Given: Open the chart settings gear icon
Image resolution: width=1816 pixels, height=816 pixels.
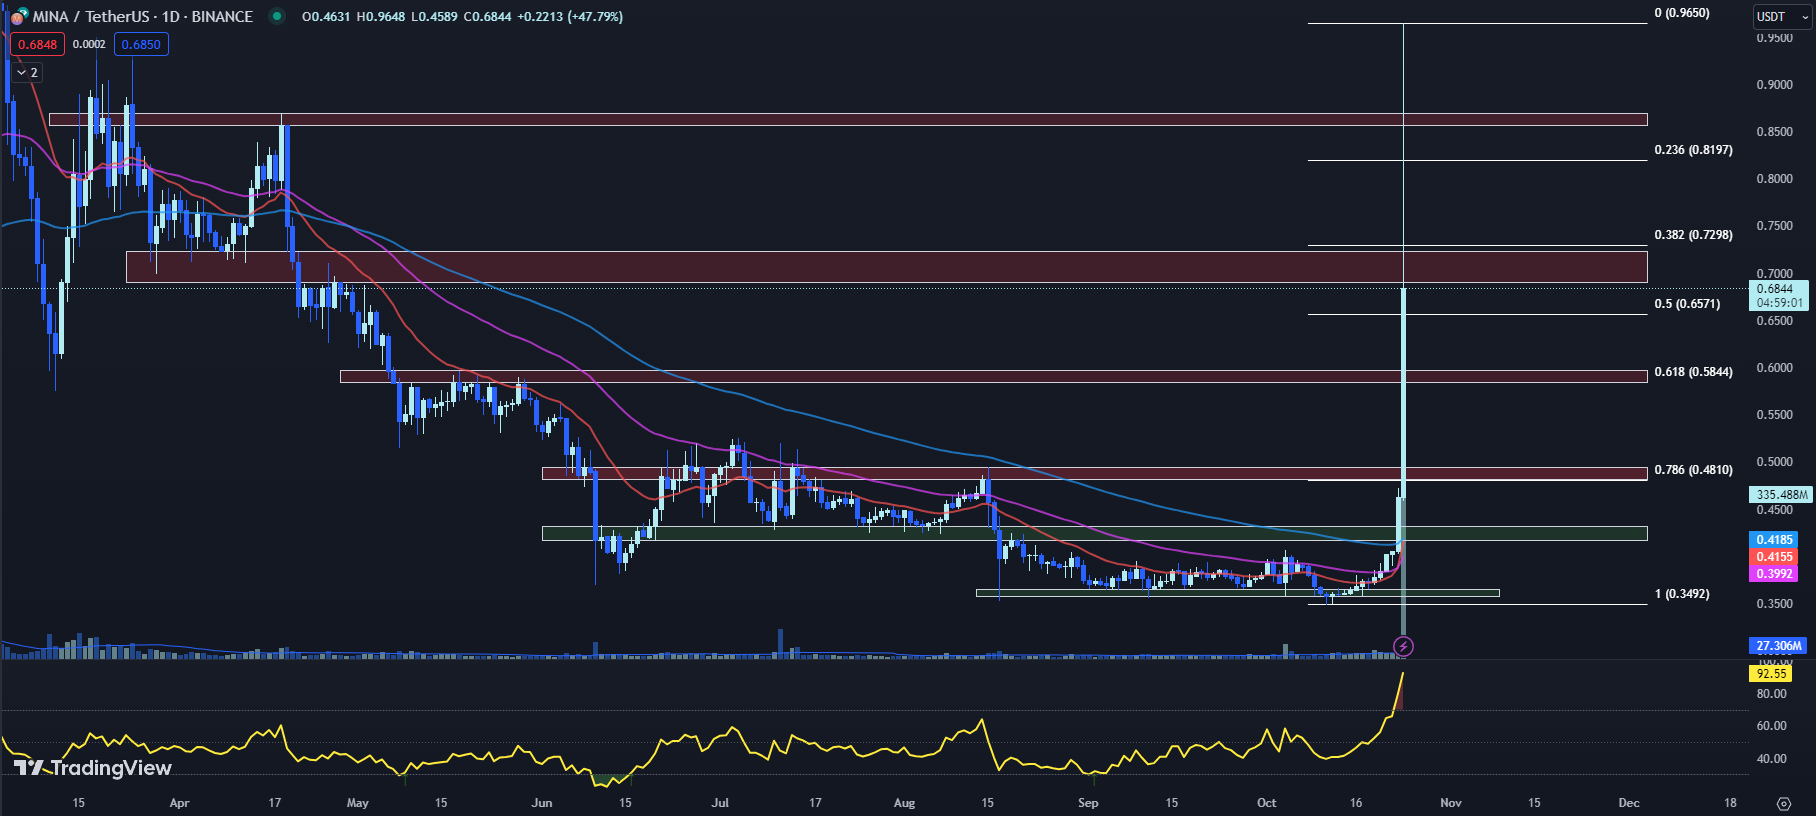Looking at the screenshot, I should (1784, 803).
